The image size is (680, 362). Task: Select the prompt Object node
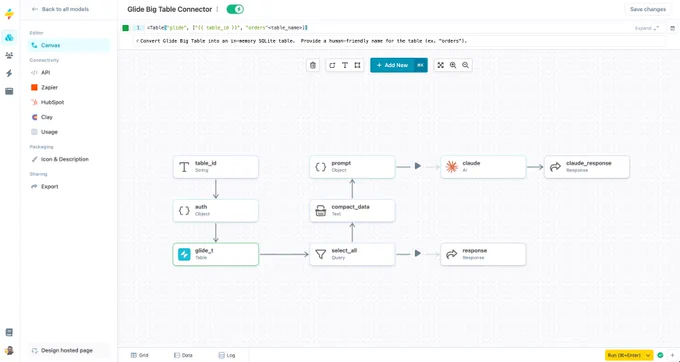pos(352,166)
